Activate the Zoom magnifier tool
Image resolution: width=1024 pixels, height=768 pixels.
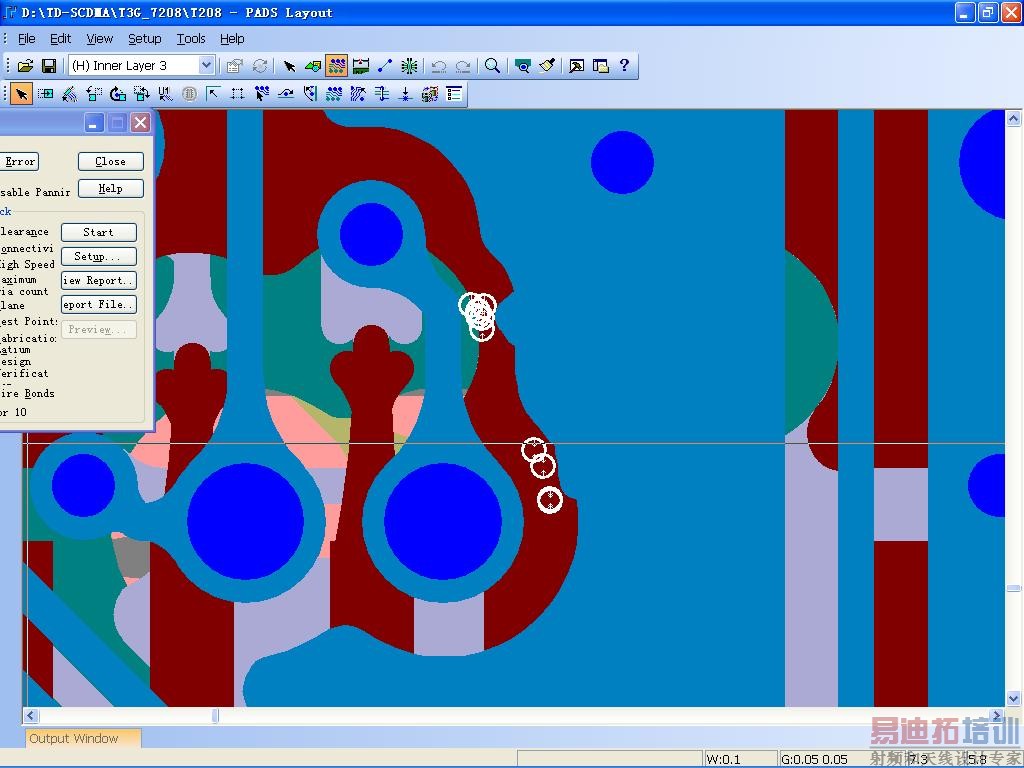click(492, 66)
